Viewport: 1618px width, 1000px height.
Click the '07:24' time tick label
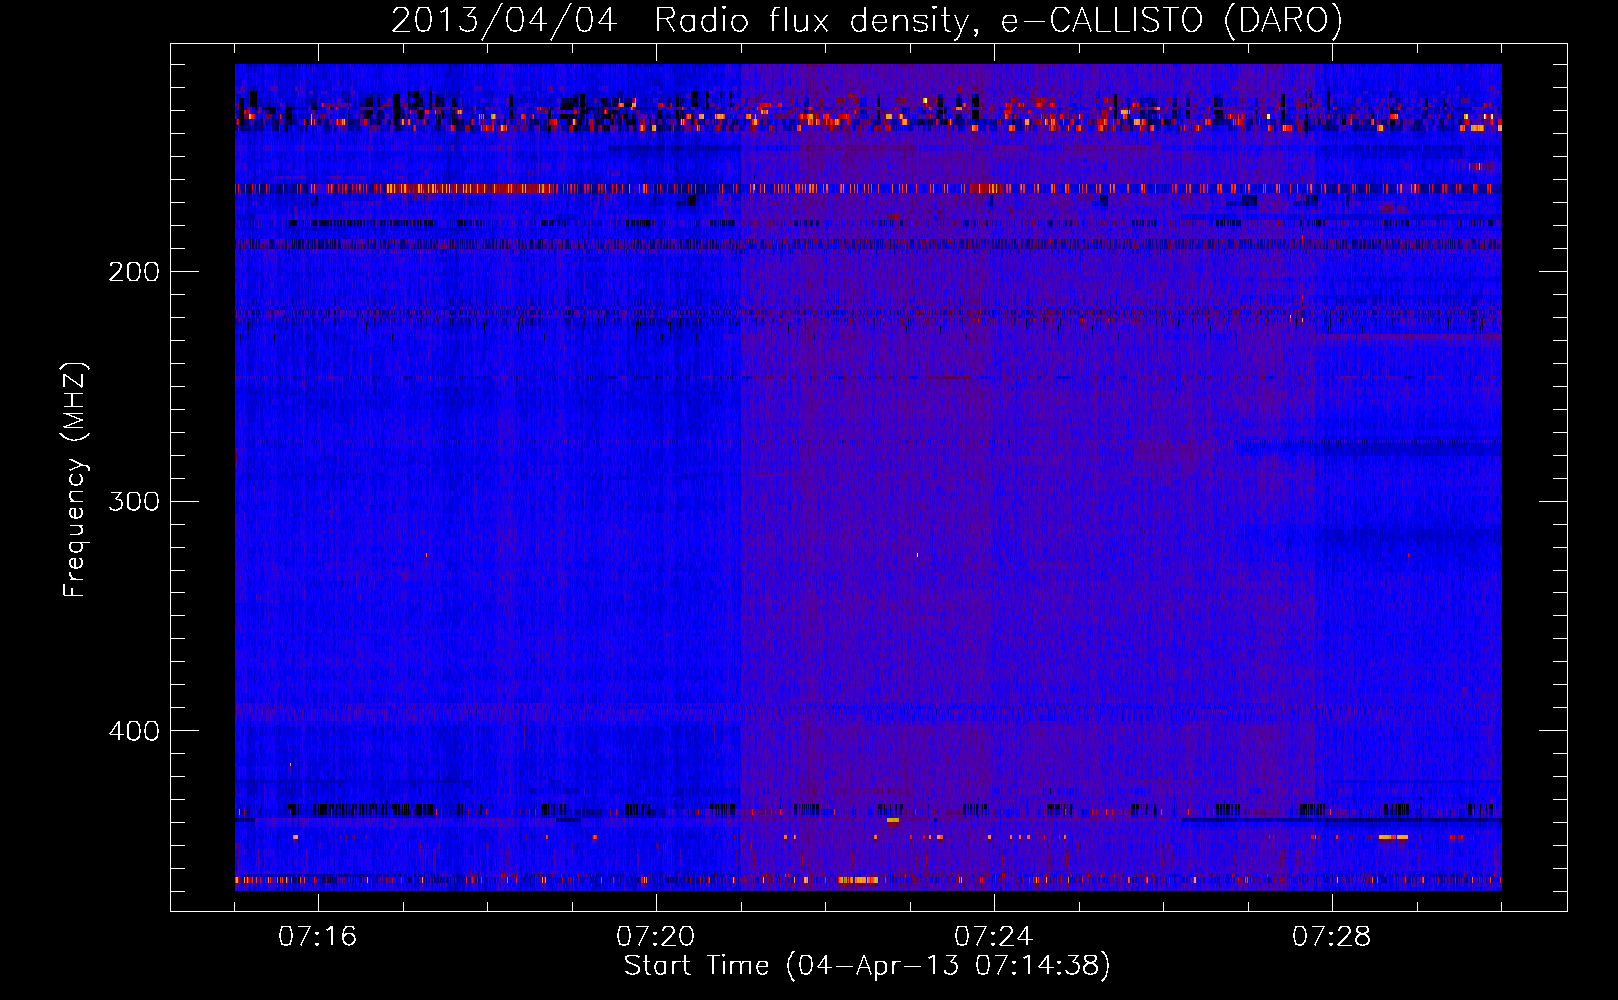994,937
